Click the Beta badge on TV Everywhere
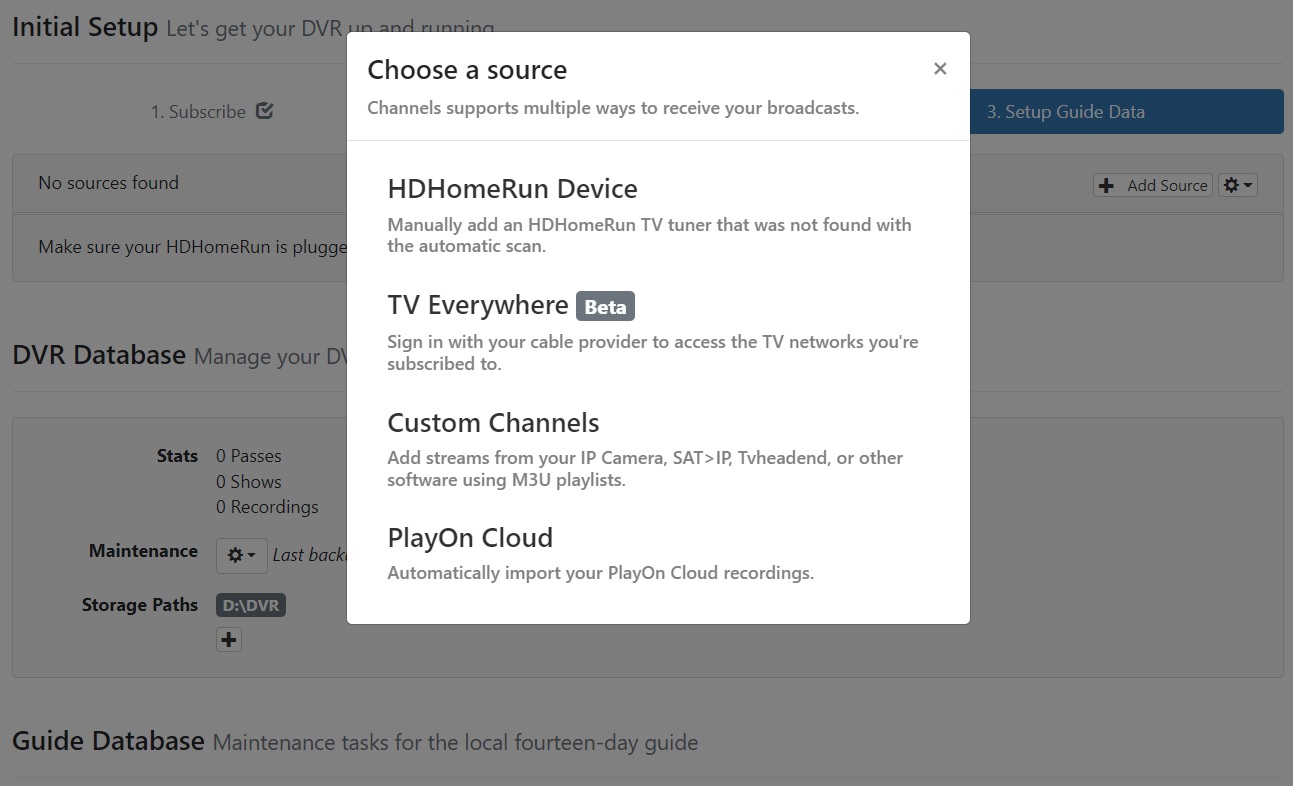1293x786 pixels. [x=605, y=307]
